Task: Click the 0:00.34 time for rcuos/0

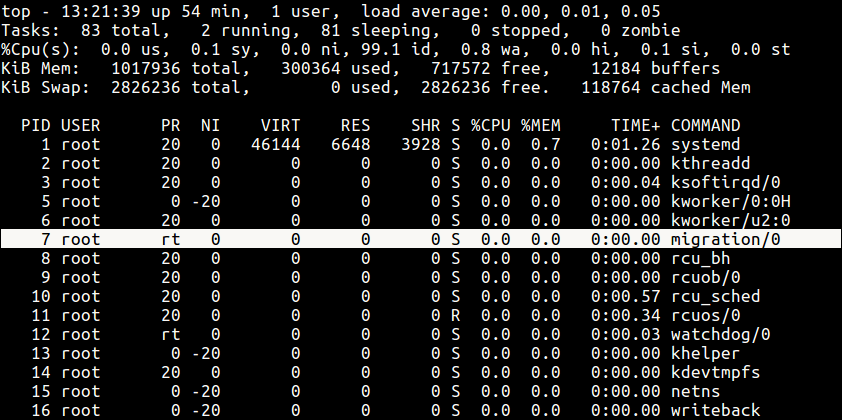Action: 626,315
